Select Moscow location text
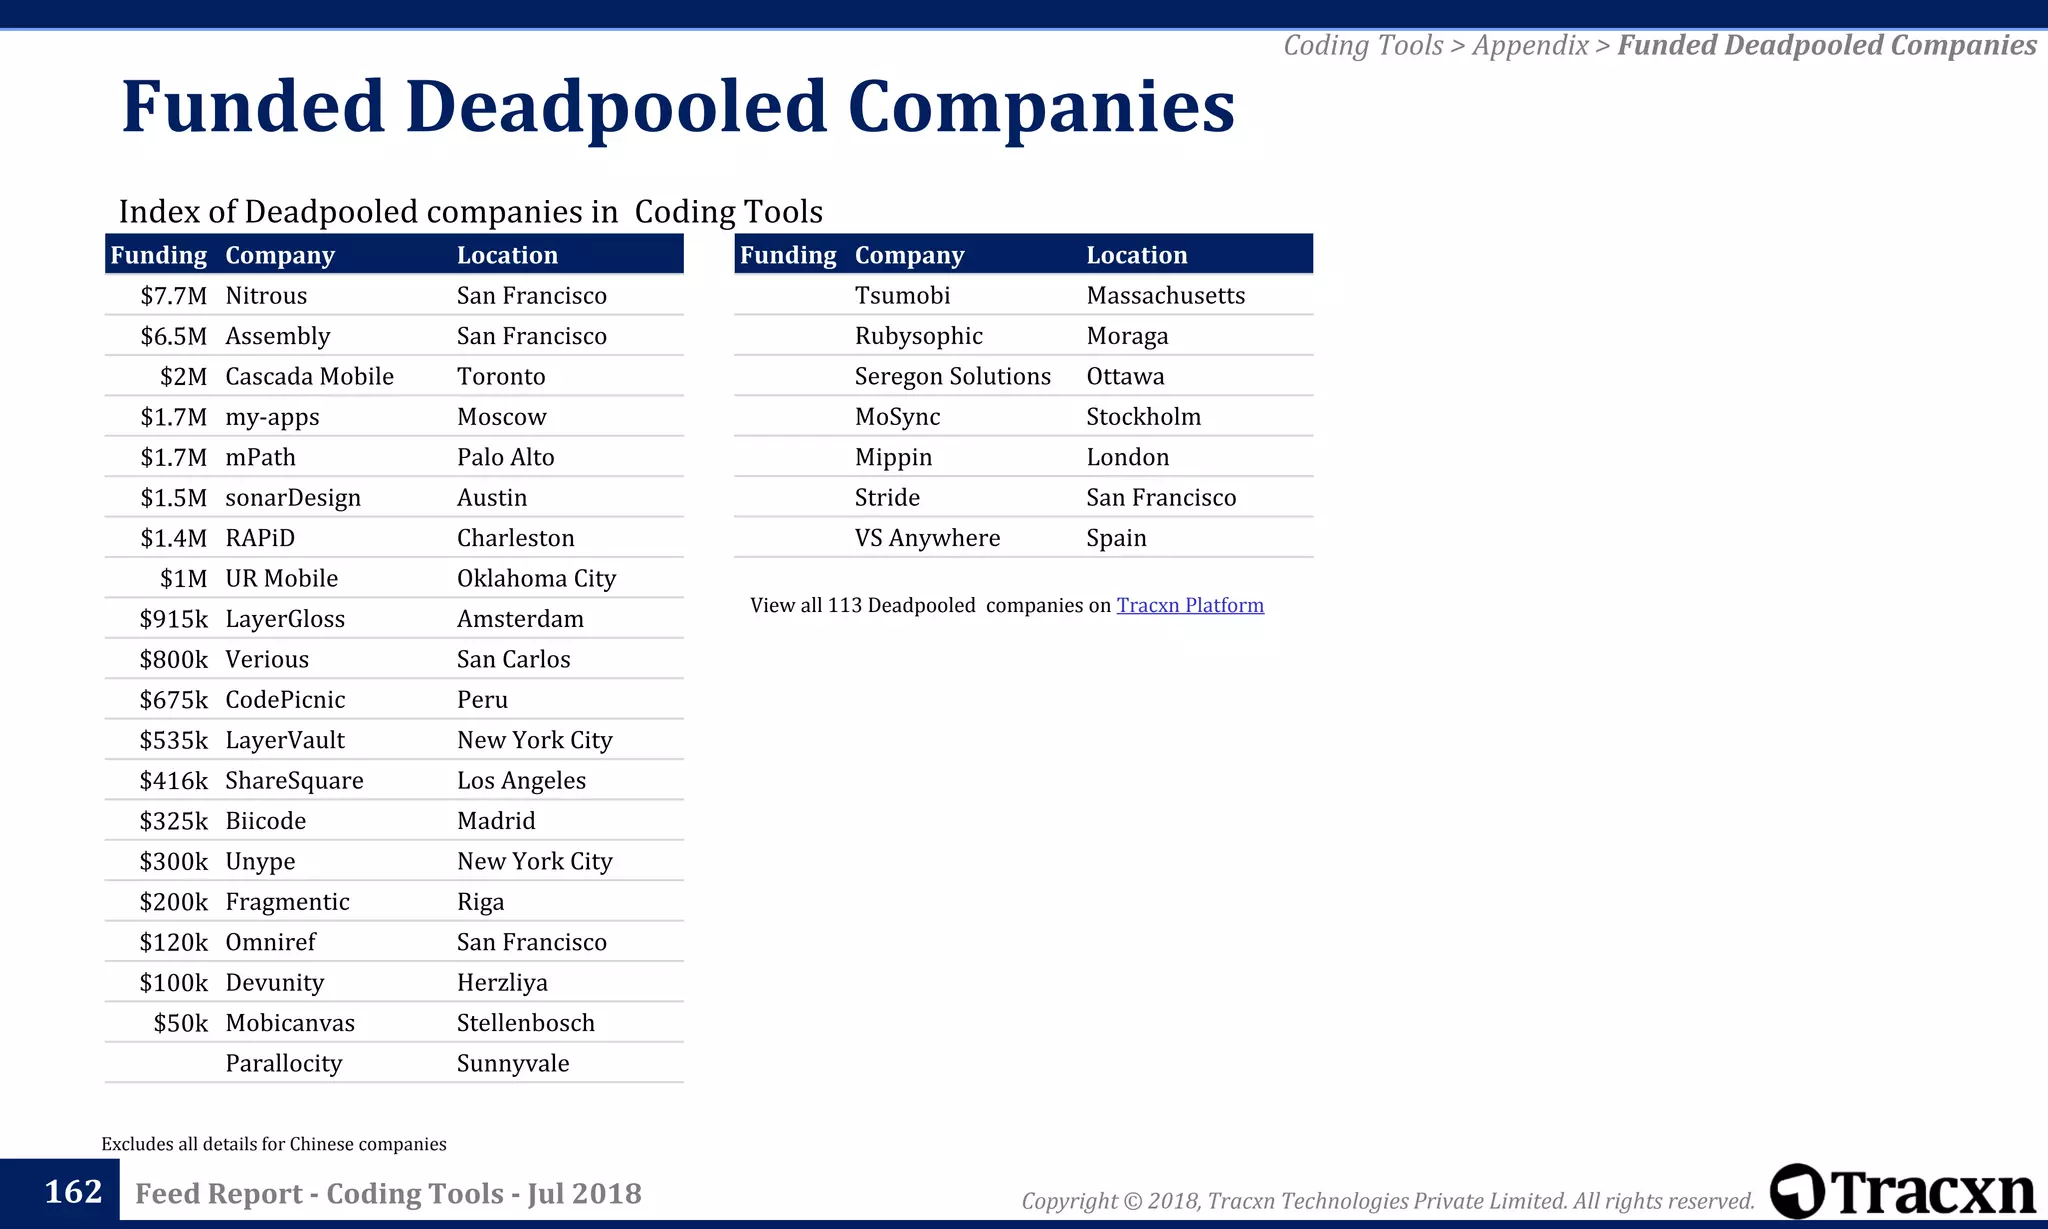 (502, 417)
